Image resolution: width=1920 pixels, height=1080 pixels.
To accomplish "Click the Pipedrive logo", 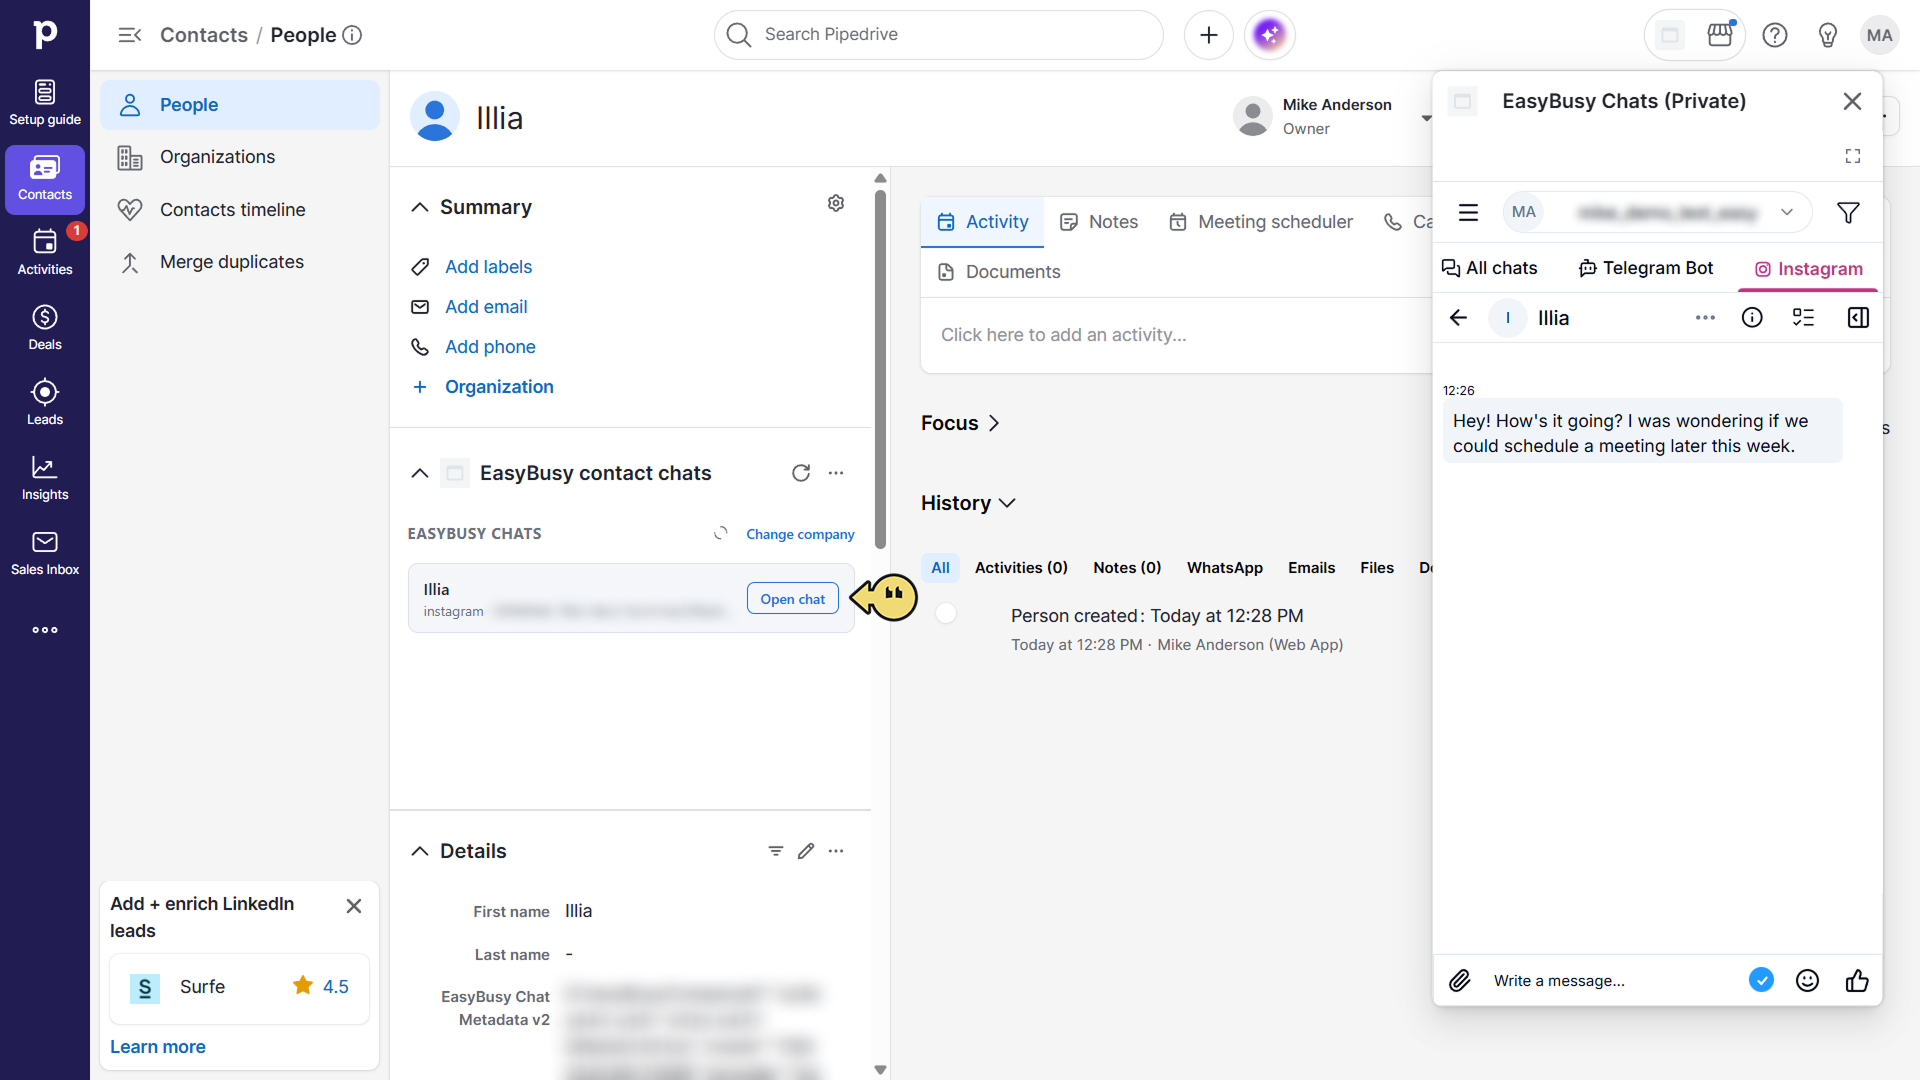I will [45, 33].
